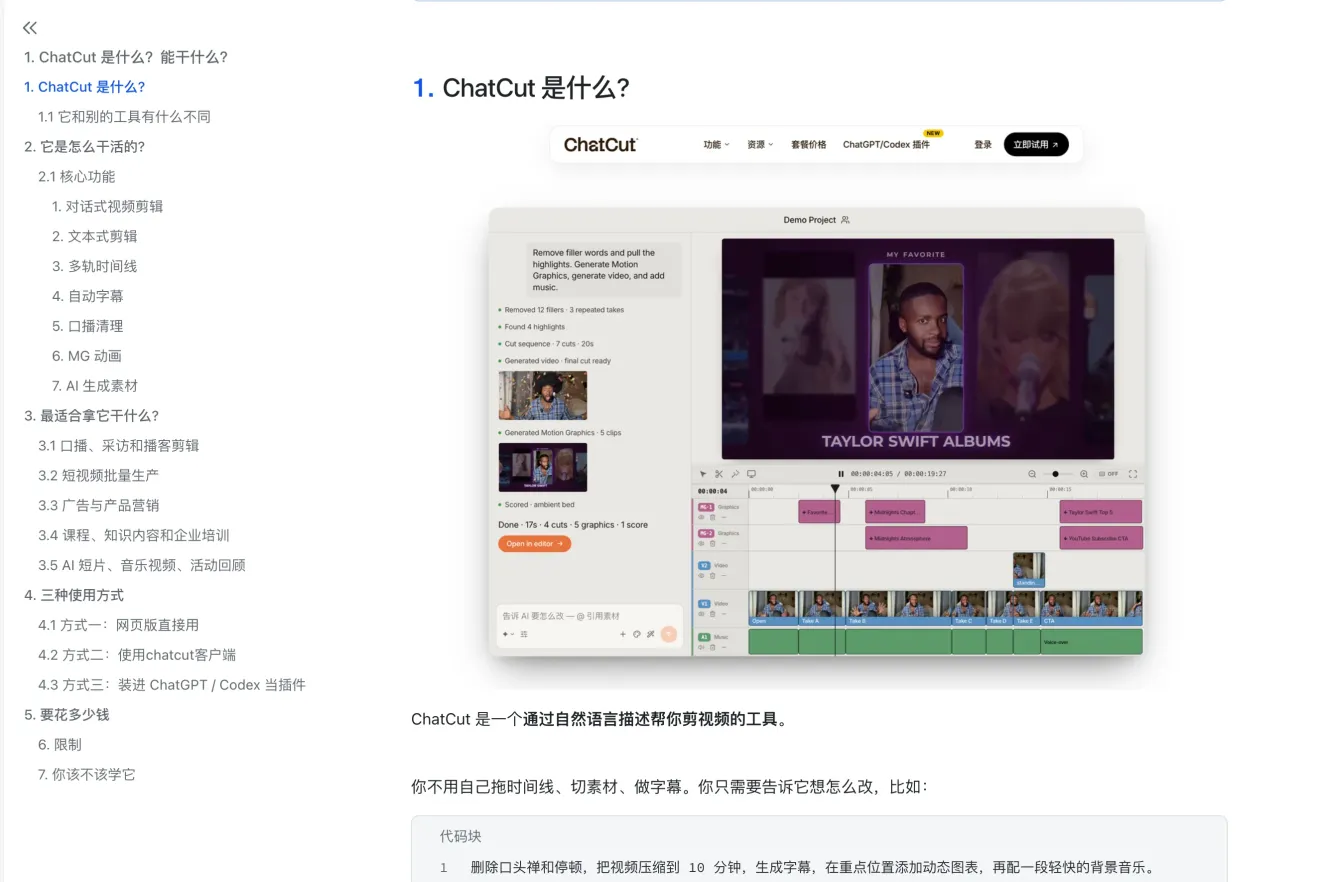Image resolution: width=1320 pixels, height=882 pixels.
Task: Click the fullscreen icon in timeline toolbar
Action: point(1133,474)
